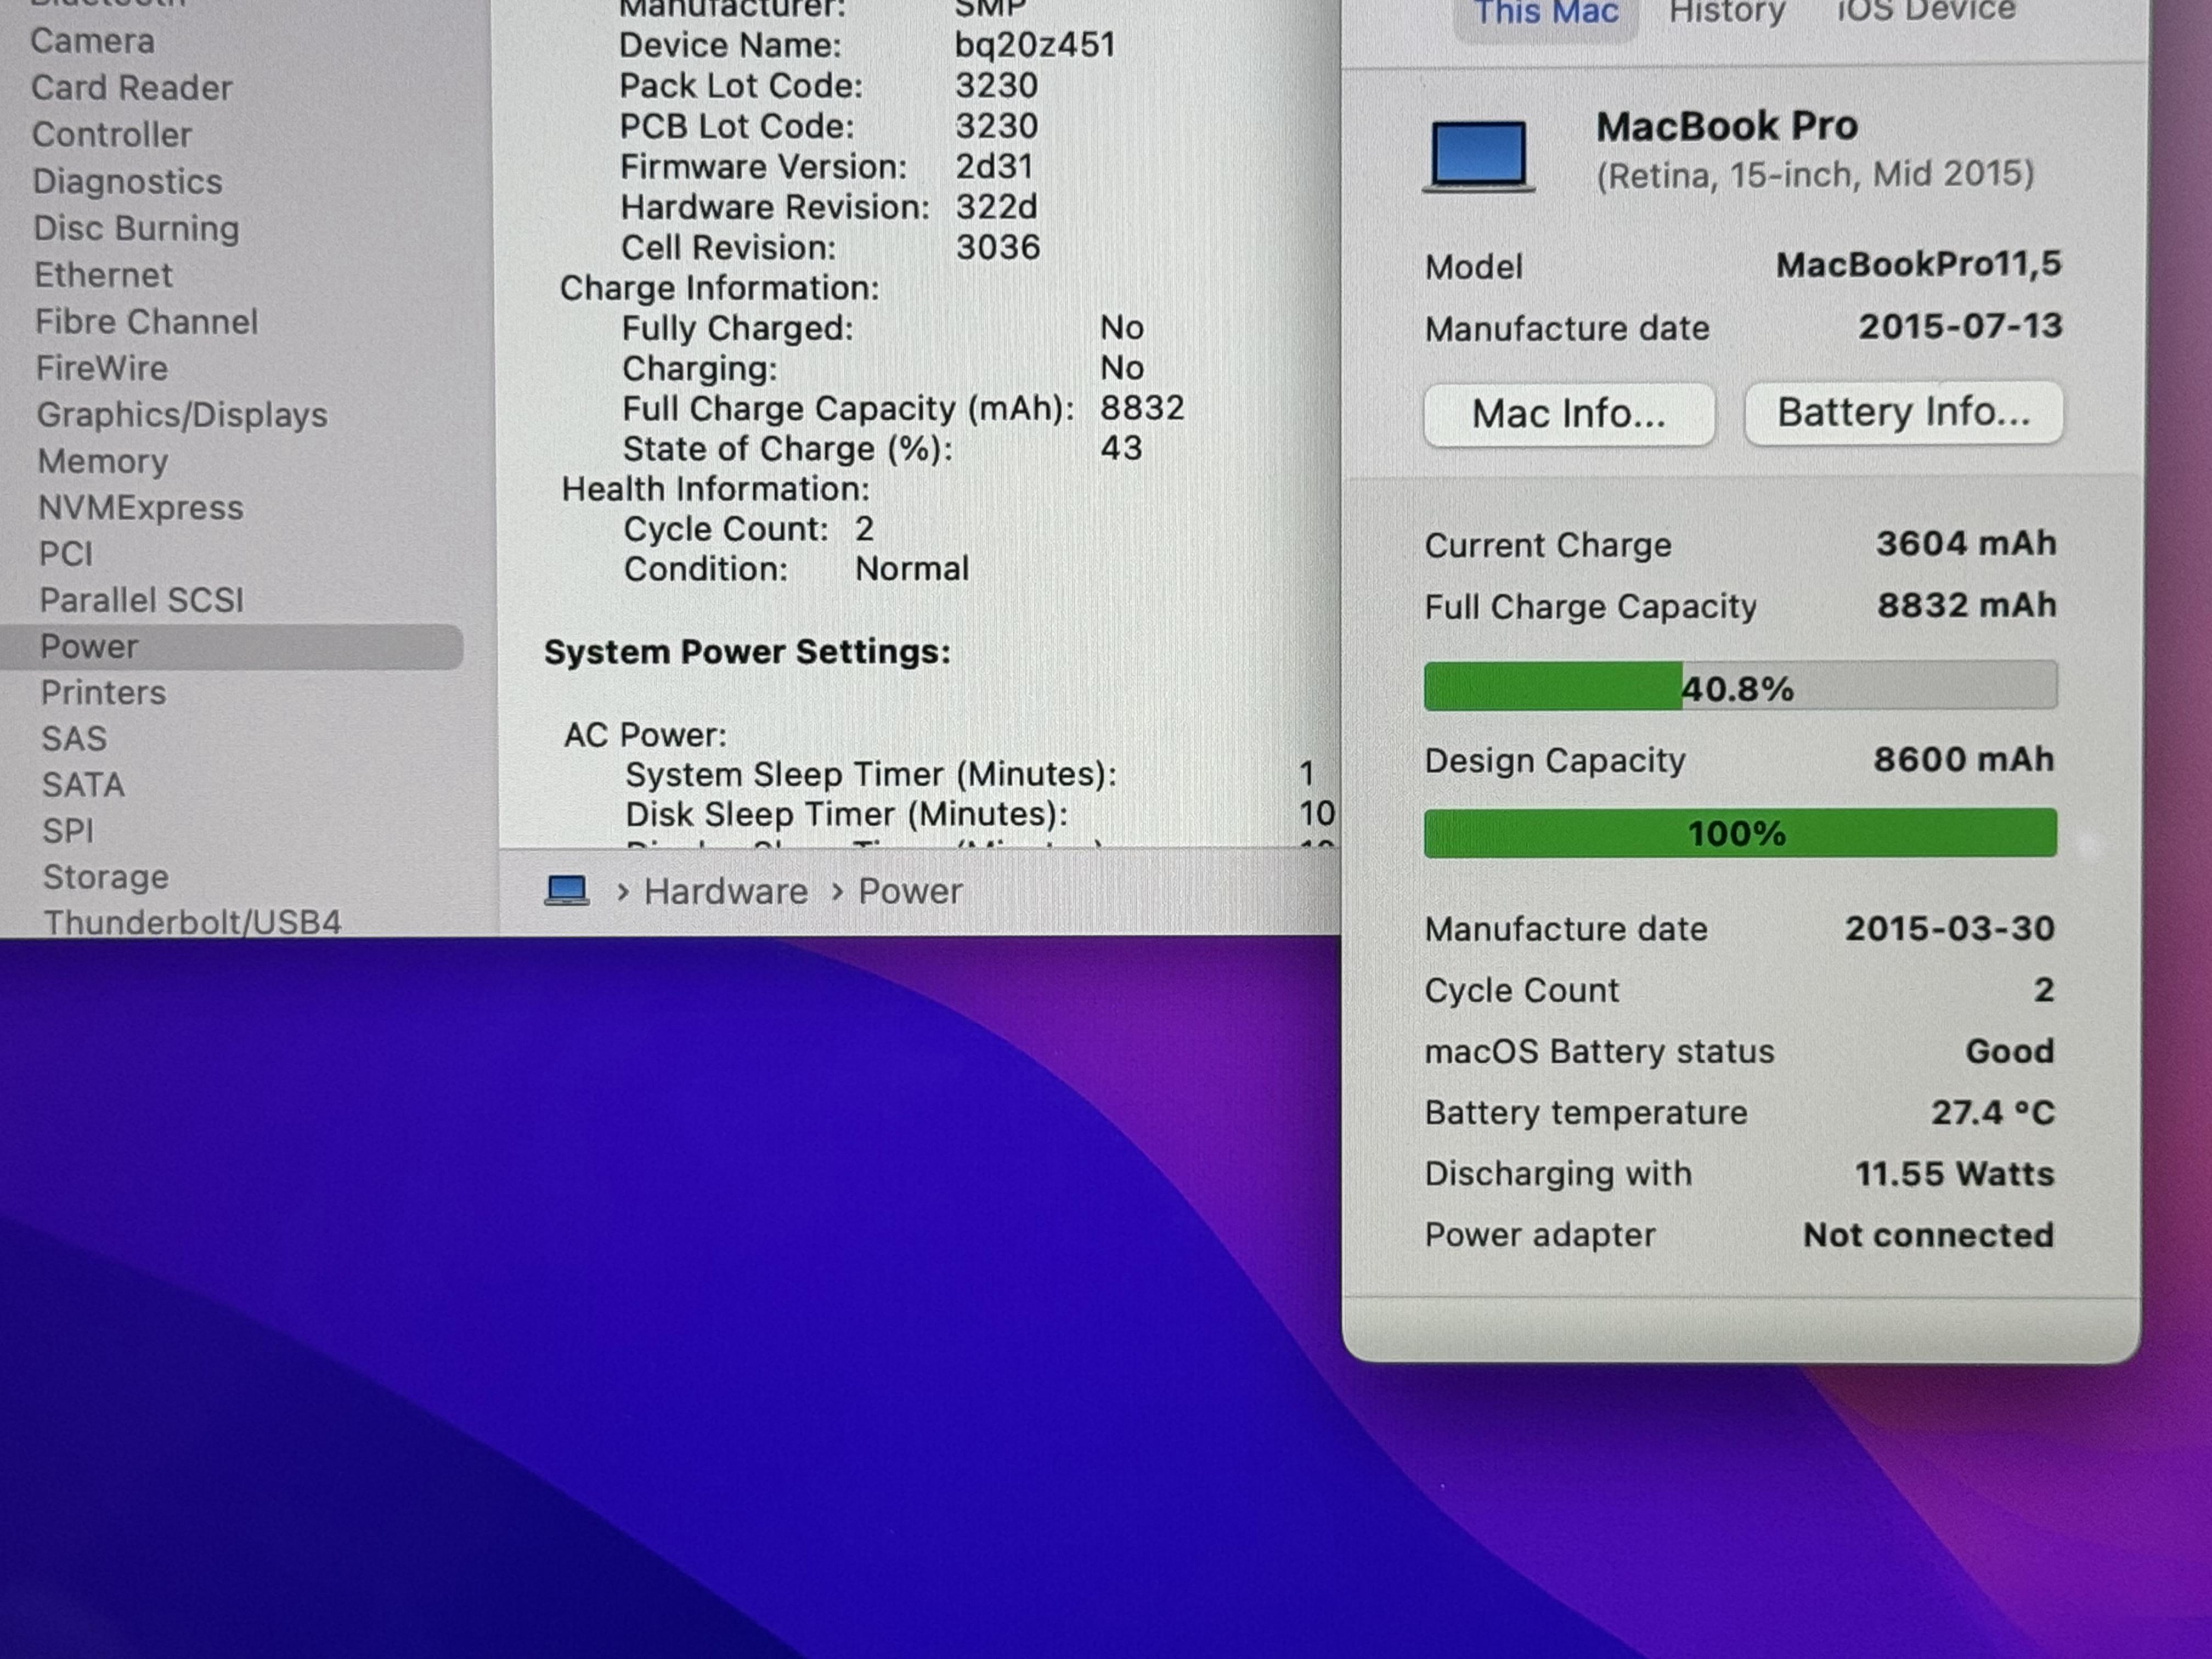Screen dimensions: 2212x1659
Task: Click the System Power Settings heading
Action: [747, 652]
